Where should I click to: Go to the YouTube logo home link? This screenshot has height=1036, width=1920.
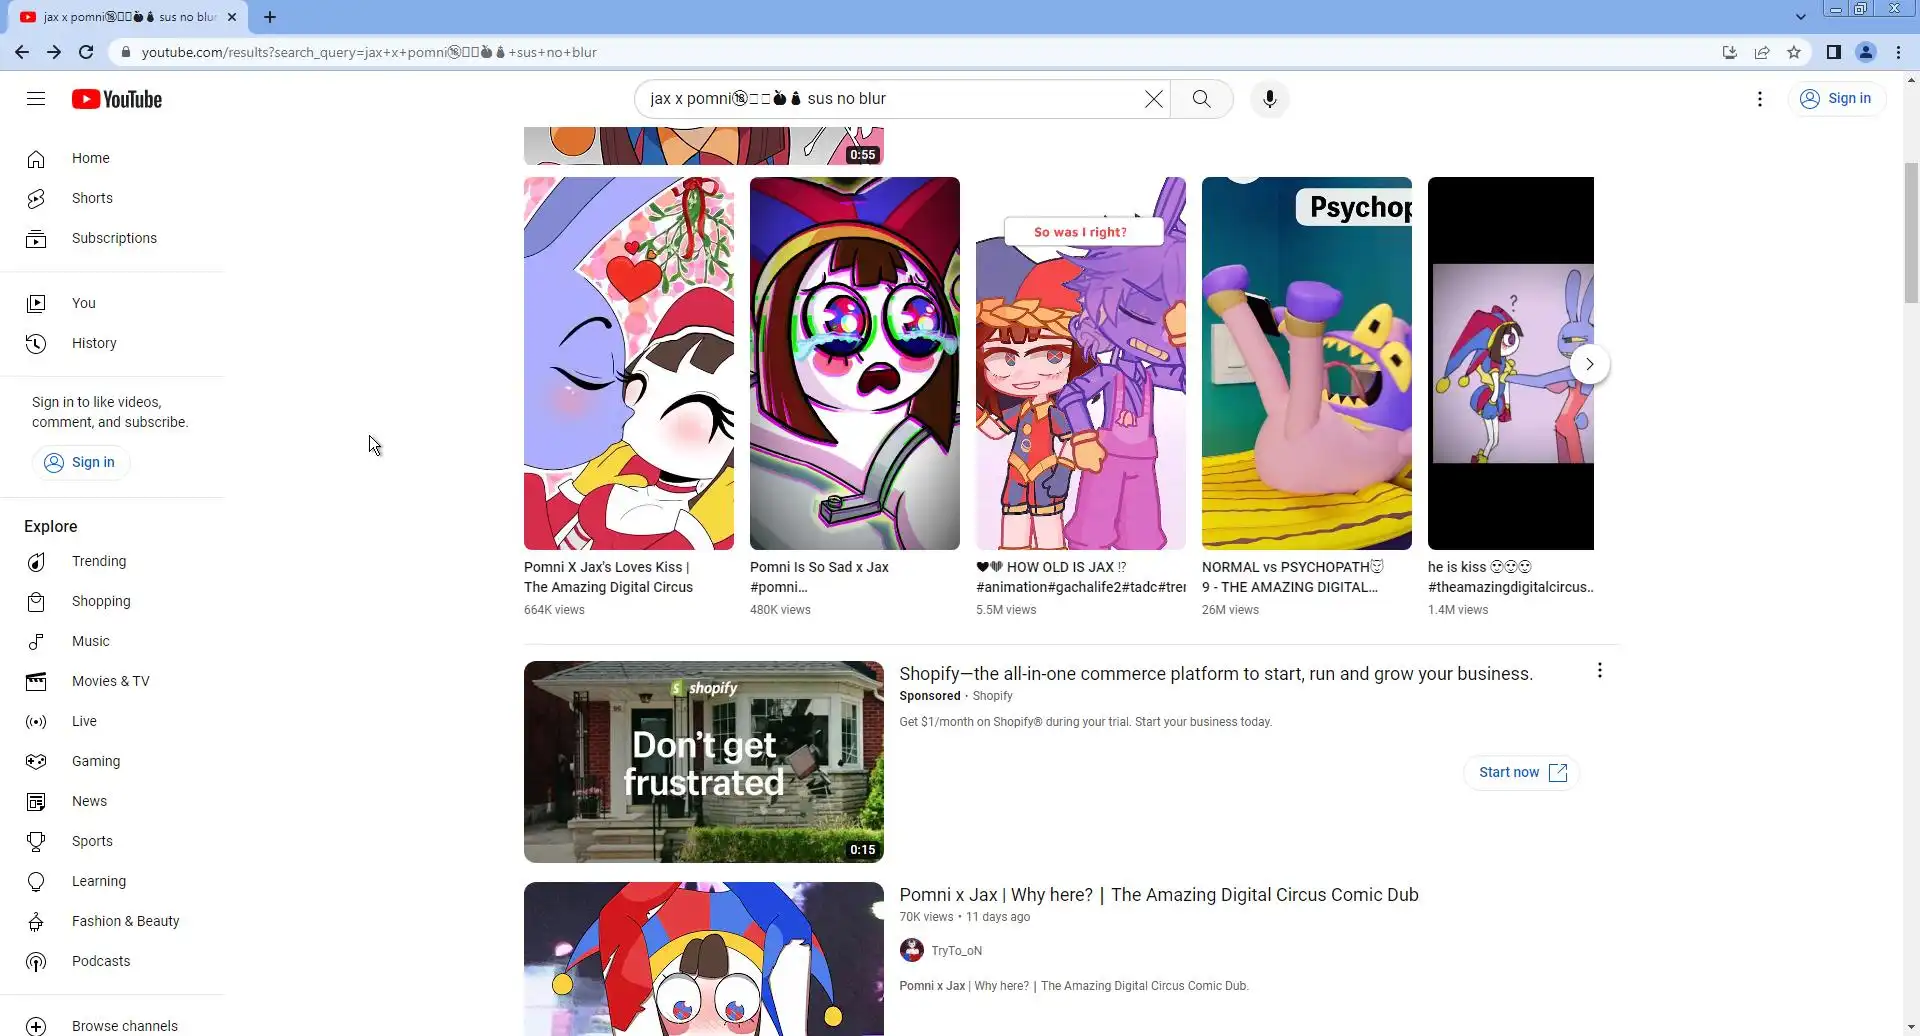click(117, 99)
